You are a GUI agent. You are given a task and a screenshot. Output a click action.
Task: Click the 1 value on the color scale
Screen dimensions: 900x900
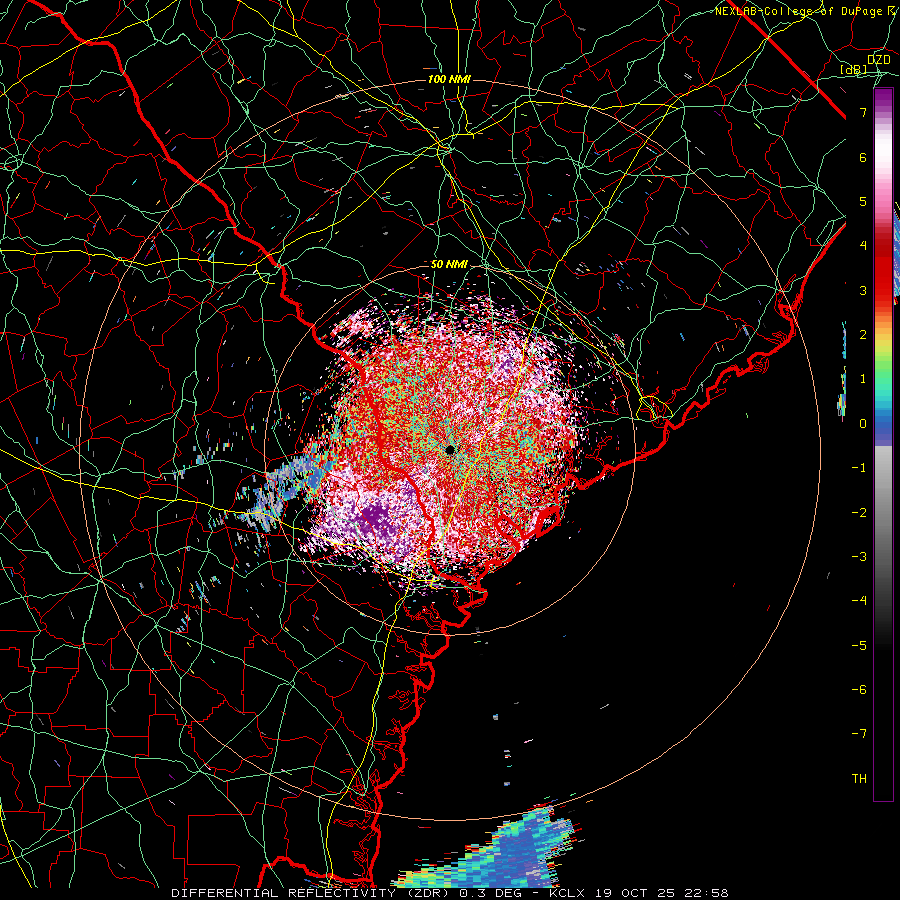coord(863,379)
